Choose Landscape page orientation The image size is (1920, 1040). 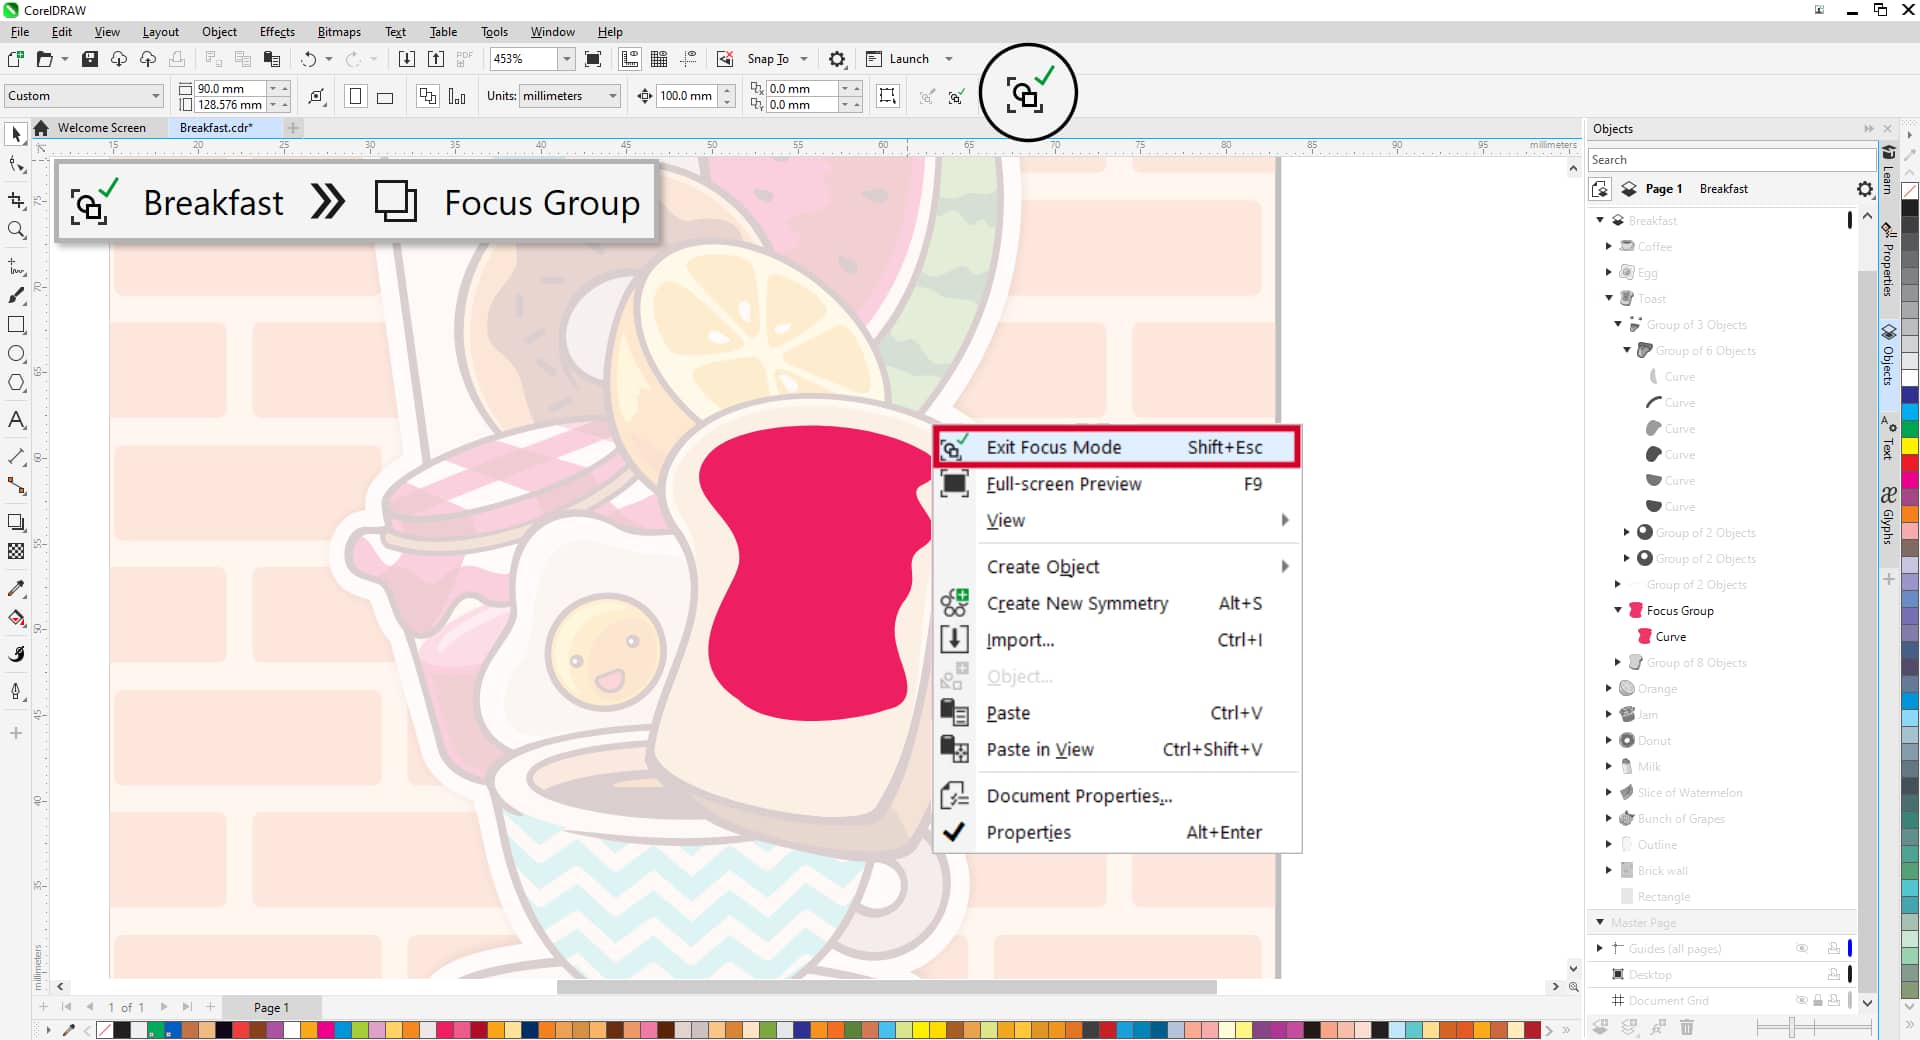tap(385, 96)
